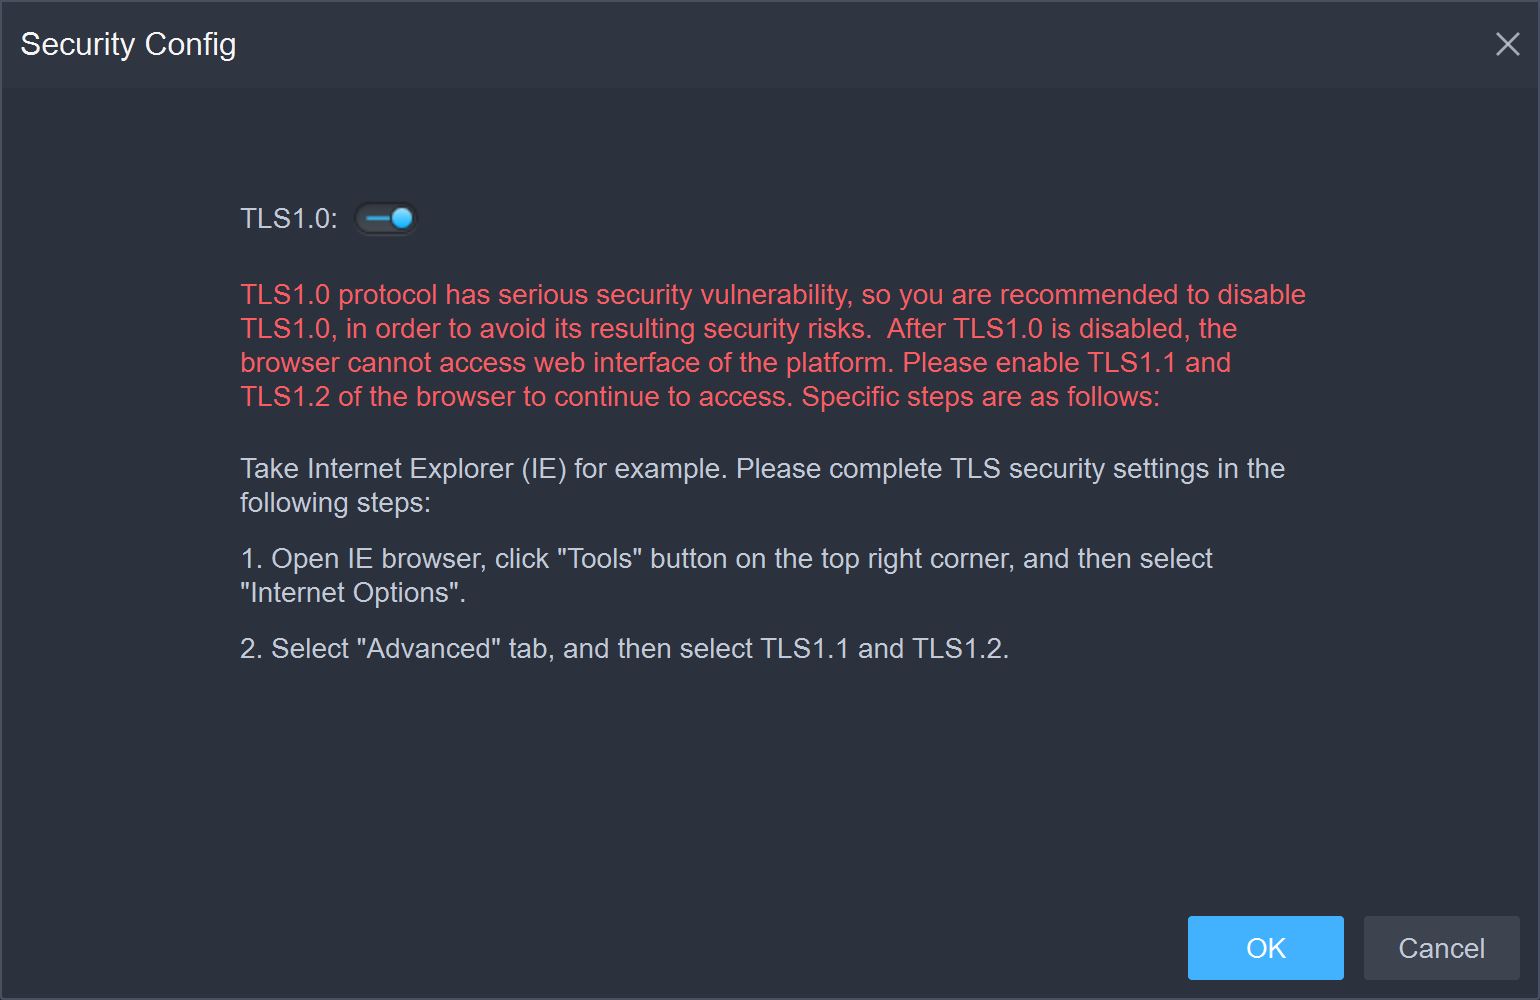The width and height of the screenshot is (1540, 1000).
Task: Click the "following steps:" line
Action: (335, 503)
